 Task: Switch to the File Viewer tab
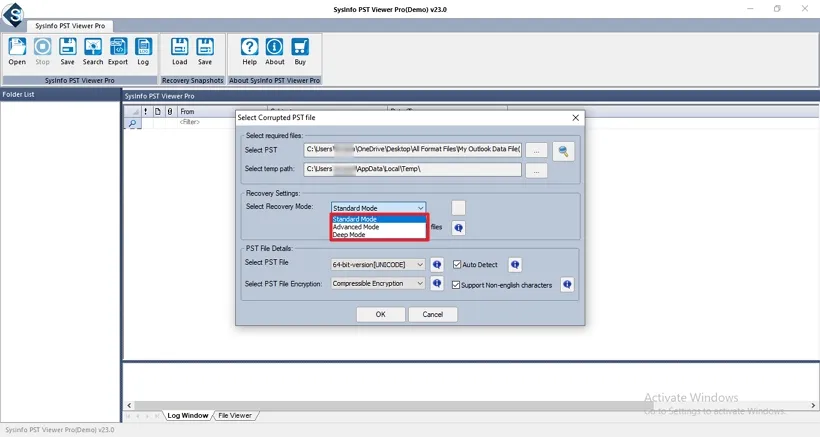[235, 415]
